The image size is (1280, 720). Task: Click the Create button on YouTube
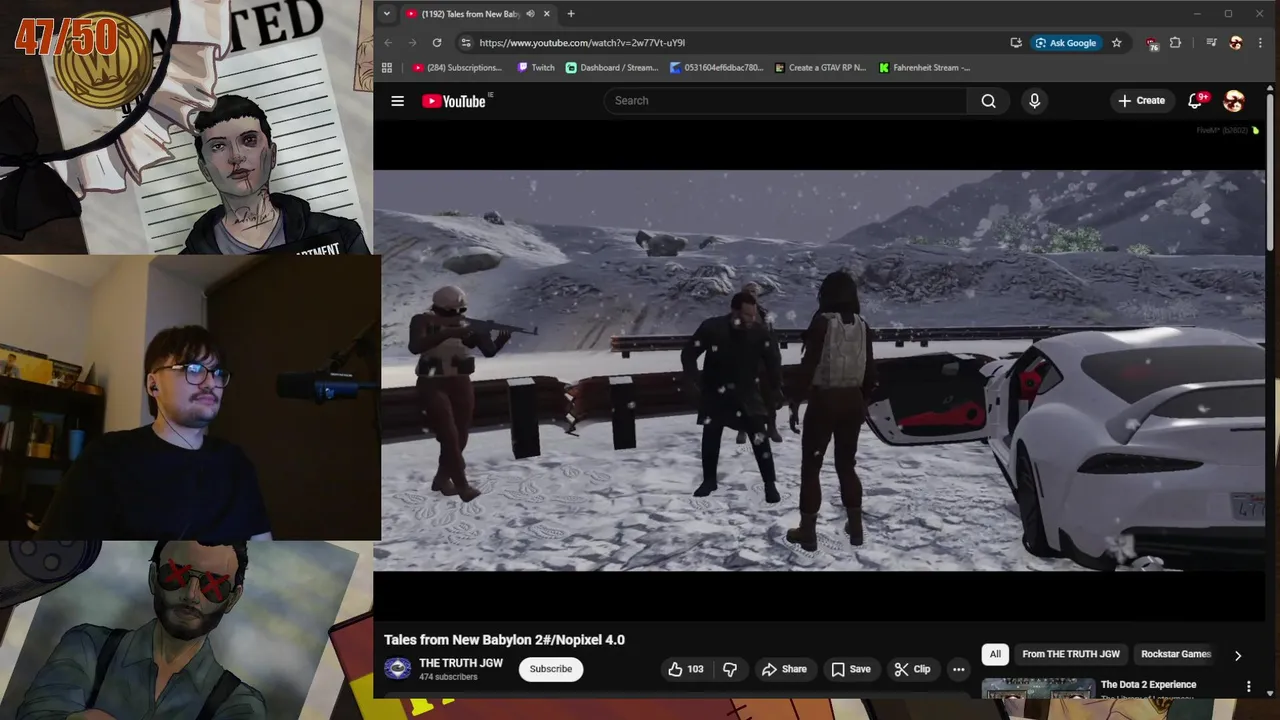(1141, 101)
